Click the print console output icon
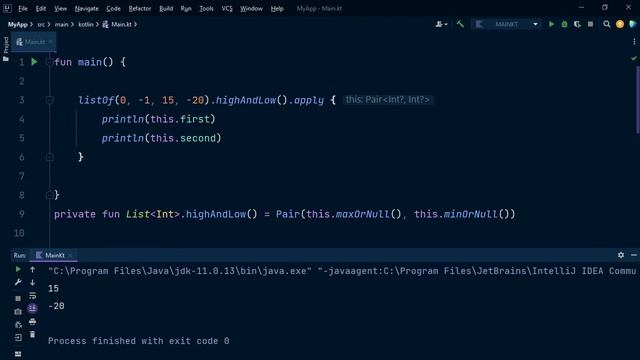This screenshot has height=360, width=640. (32, 322)
